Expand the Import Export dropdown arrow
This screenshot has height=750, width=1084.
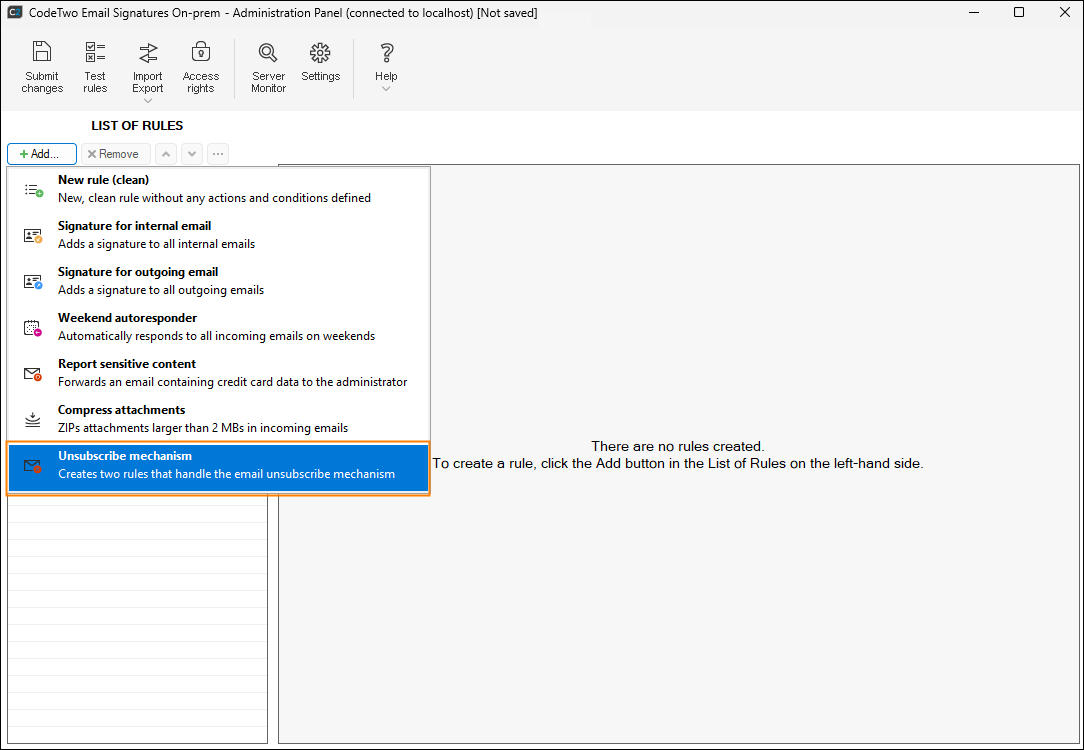pyautogui.click(x=148, y=100)
